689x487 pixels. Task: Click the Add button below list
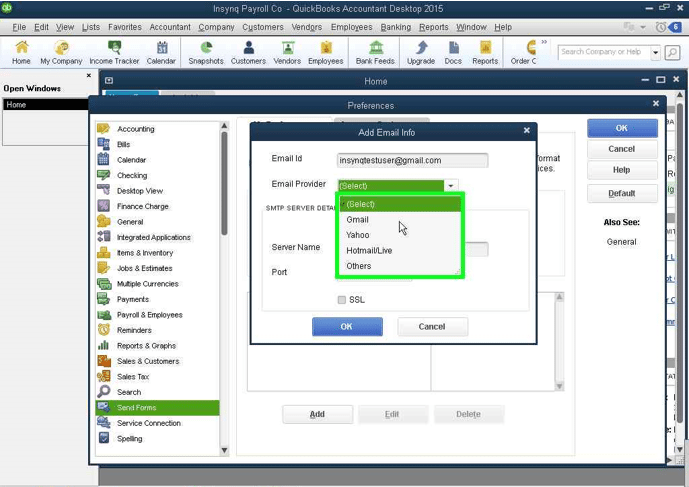click(317, 414)
